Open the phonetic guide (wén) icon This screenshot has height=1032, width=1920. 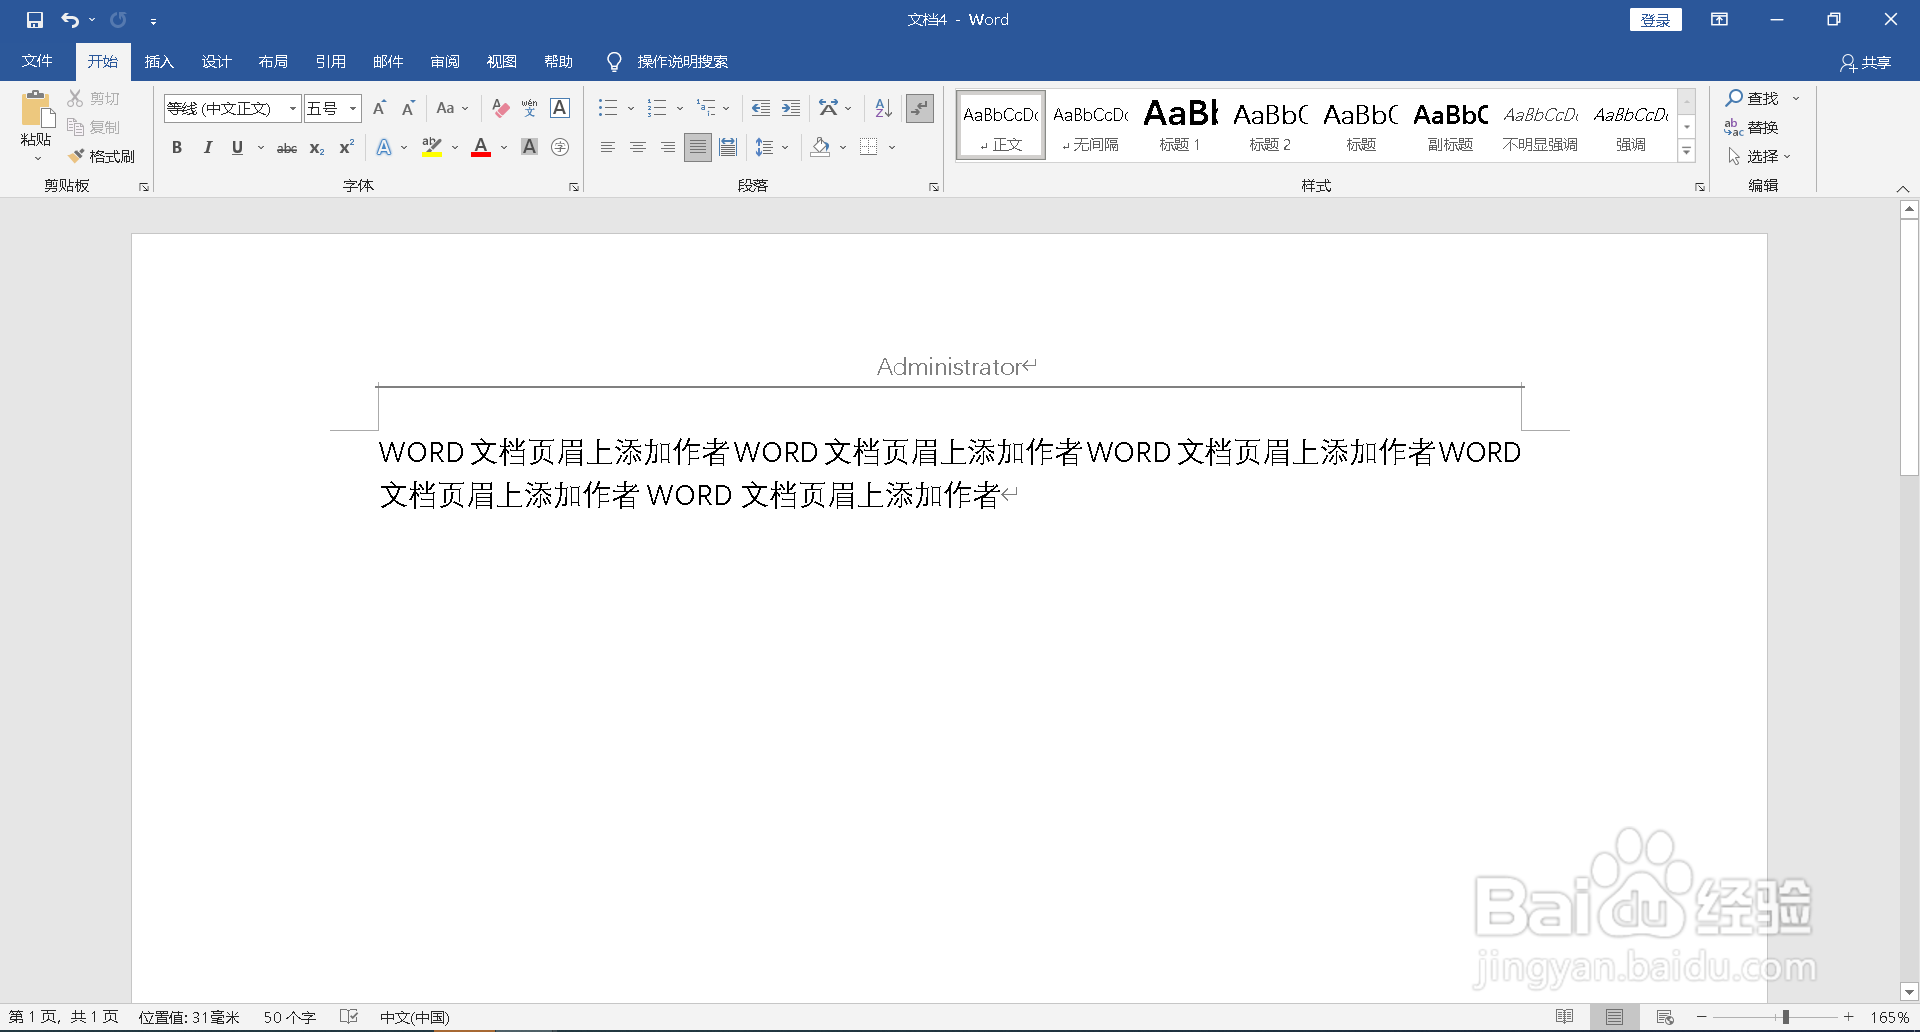tap(530, 108)
